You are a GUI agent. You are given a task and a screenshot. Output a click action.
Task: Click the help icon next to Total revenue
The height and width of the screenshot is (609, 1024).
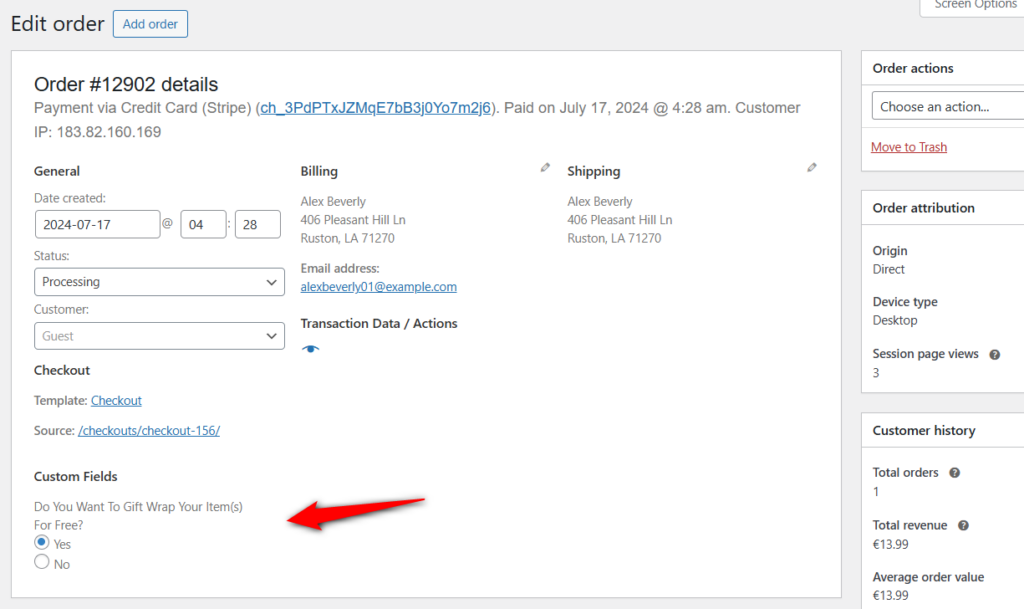click(x=963, y=524)
